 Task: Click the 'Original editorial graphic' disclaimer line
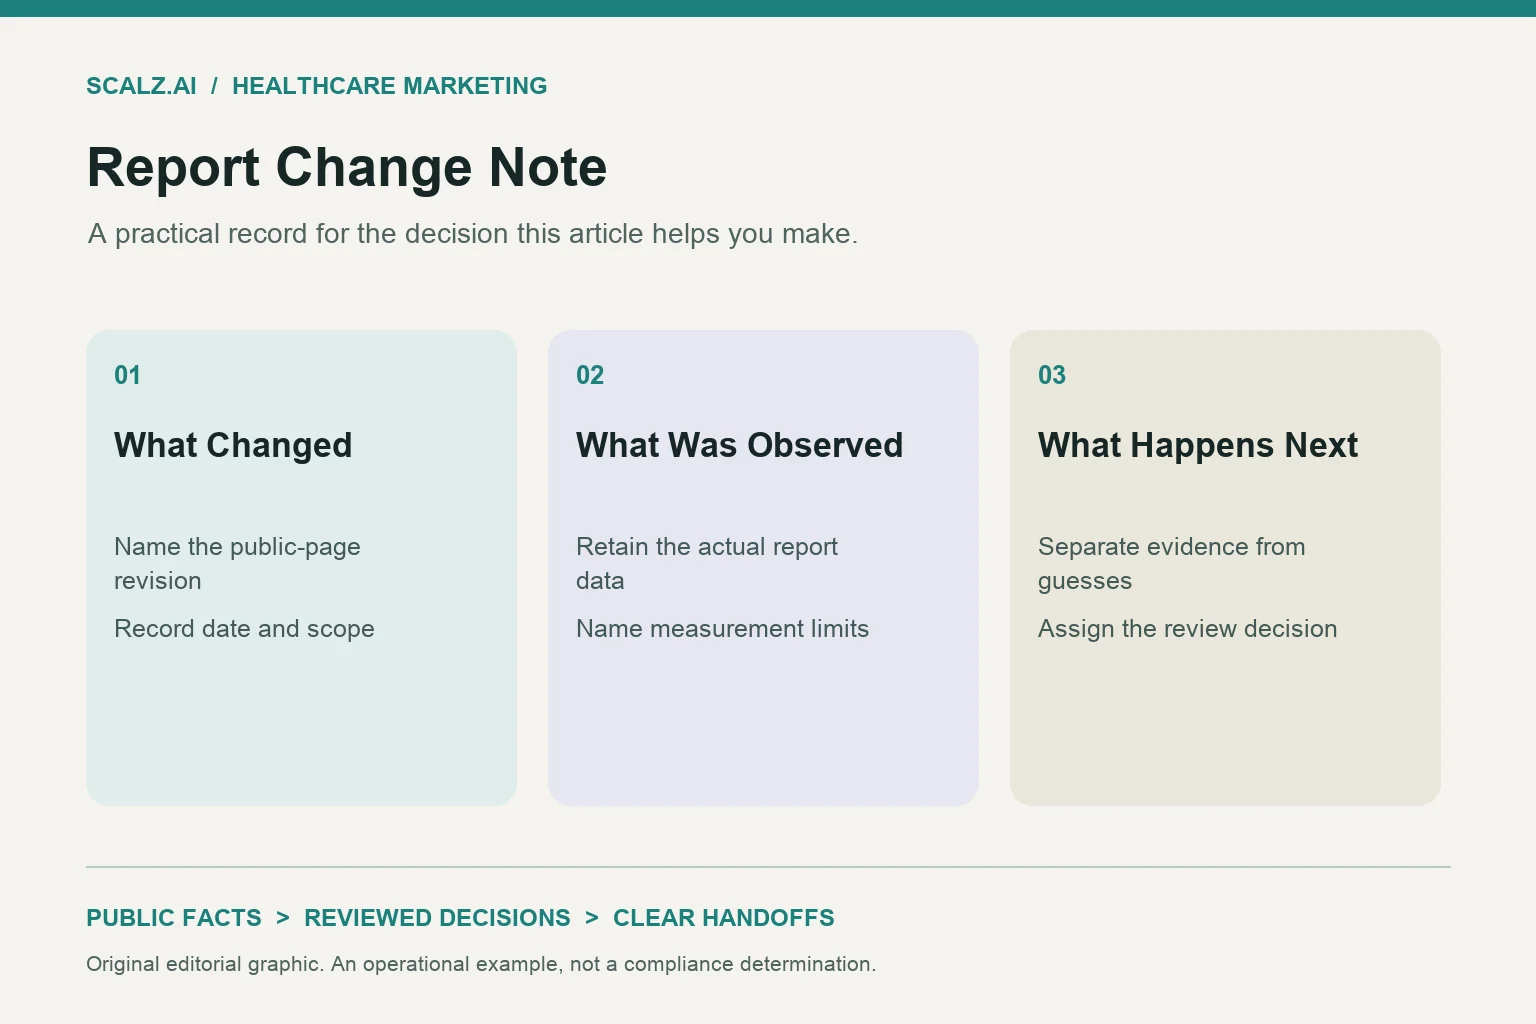coord(481,964)
